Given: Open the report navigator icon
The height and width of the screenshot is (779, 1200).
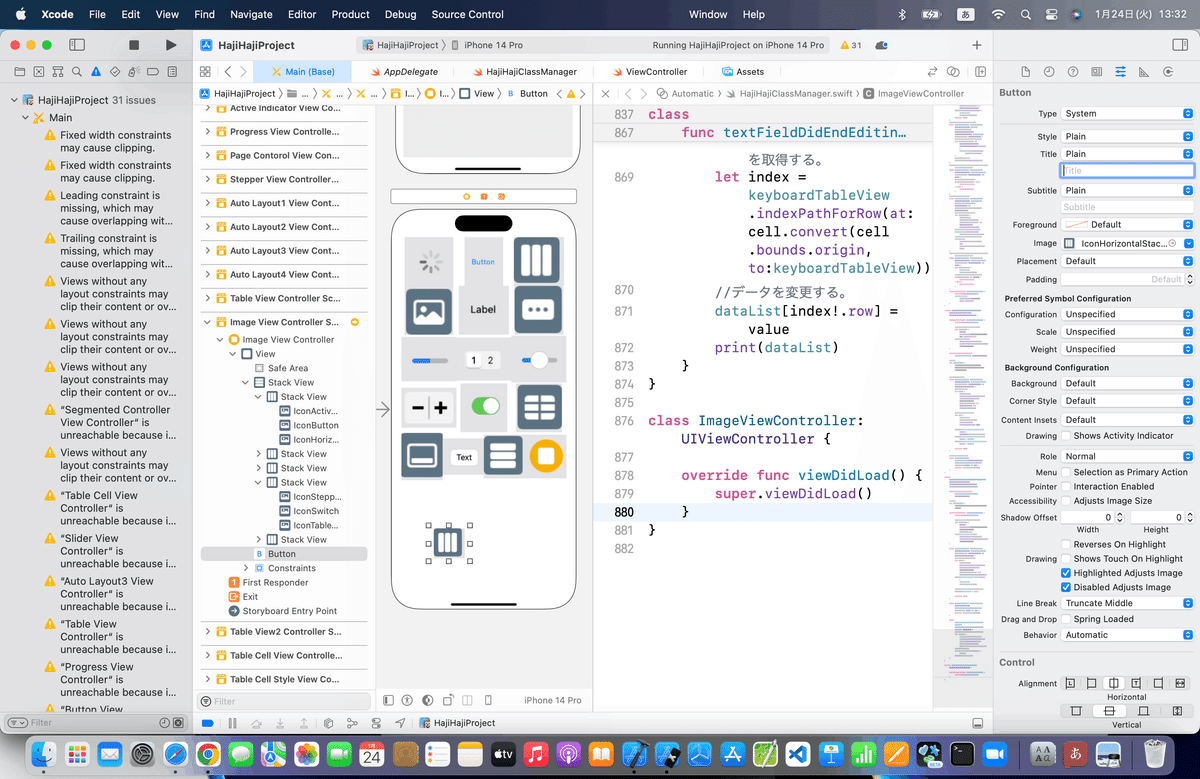Looking at the screenshot, I should pyautogui.click(x=172, y=72).
